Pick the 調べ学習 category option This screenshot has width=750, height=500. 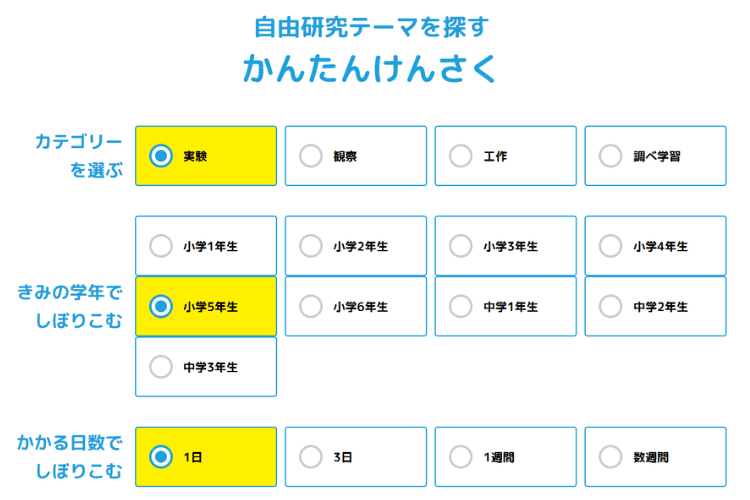610,156
